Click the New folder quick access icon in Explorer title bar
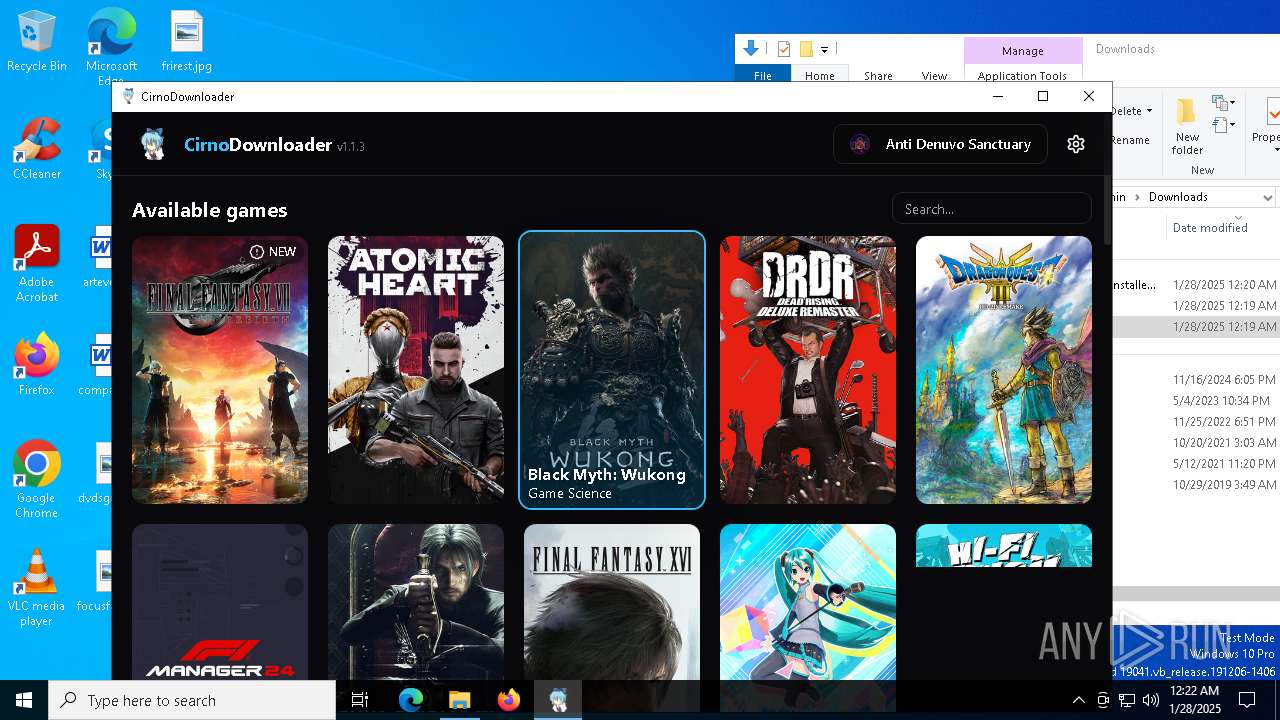Image resolution: width=1280 pixels, height=720 pixels. point(806,49)
